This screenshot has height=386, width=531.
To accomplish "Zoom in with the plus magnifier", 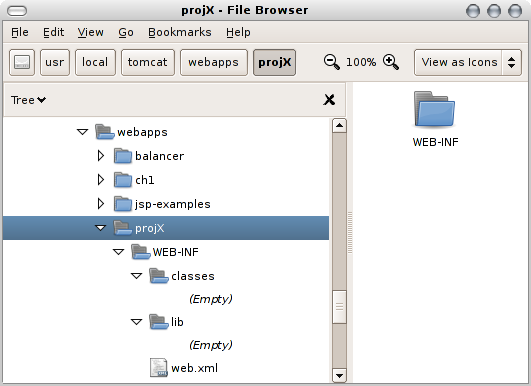I will coord(391,62).
